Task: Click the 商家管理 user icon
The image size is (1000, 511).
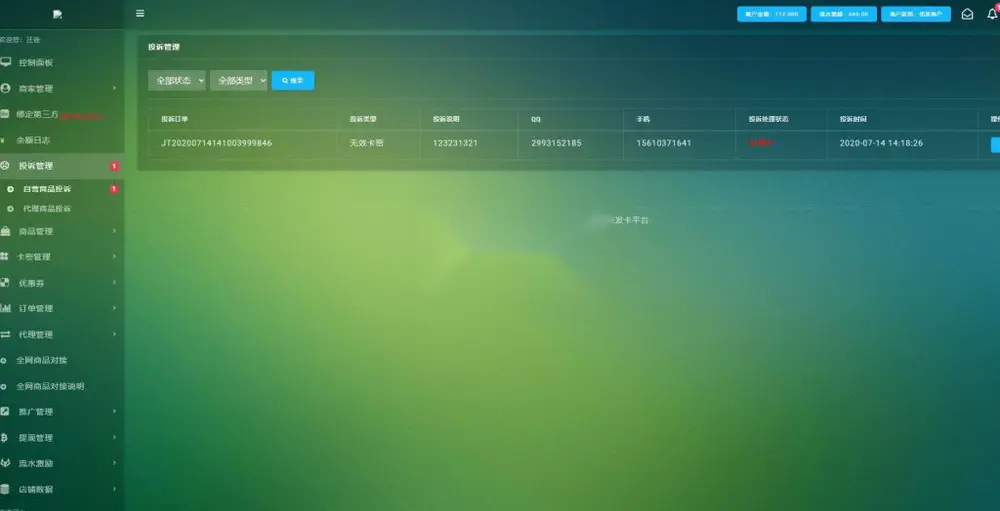Action: (x=5, y=88)
